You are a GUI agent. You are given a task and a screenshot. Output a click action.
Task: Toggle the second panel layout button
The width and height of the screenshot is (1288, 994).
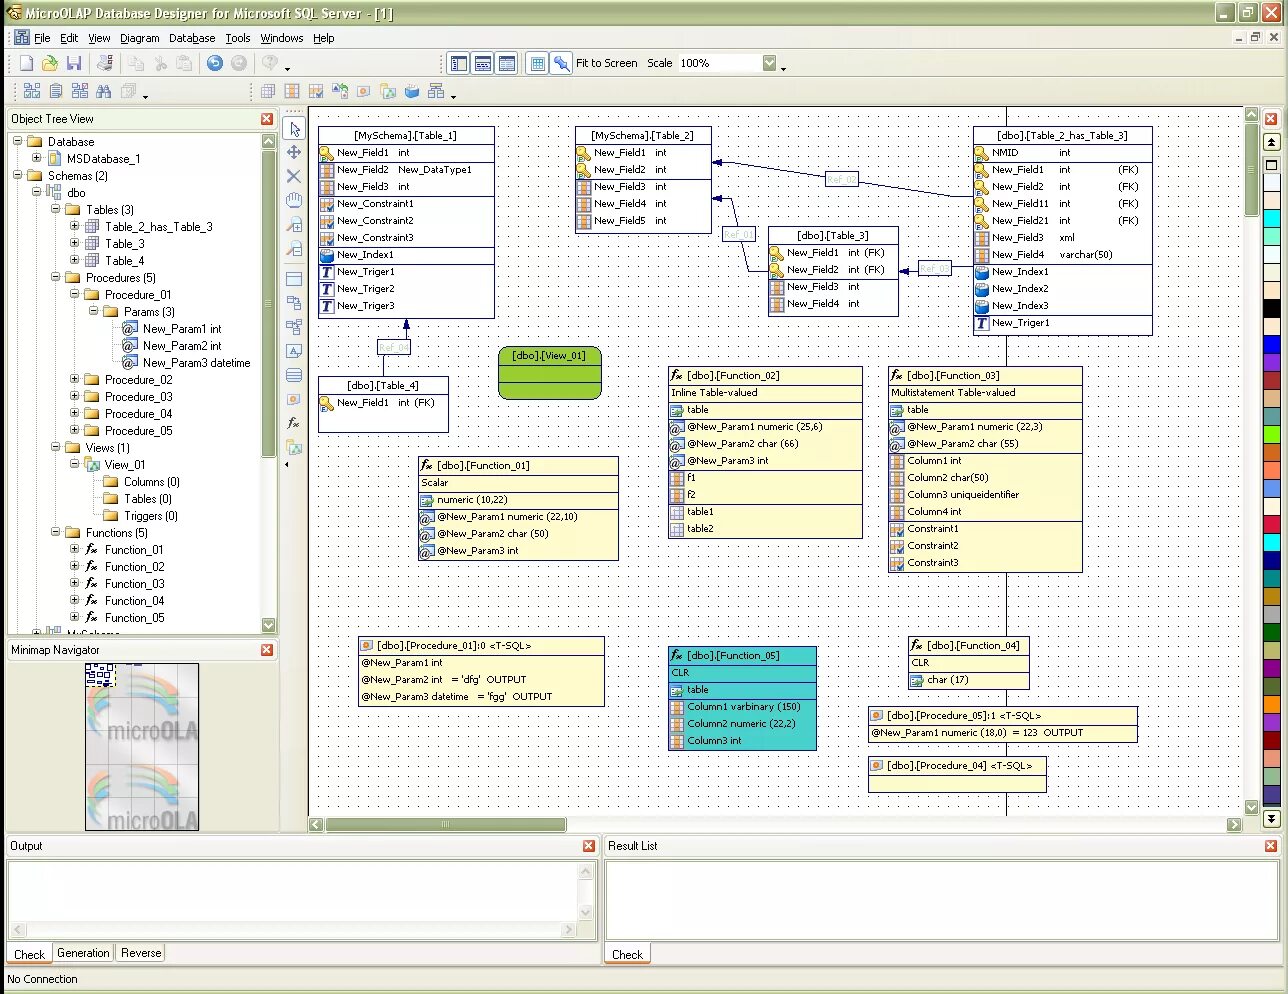pos(482,63)
